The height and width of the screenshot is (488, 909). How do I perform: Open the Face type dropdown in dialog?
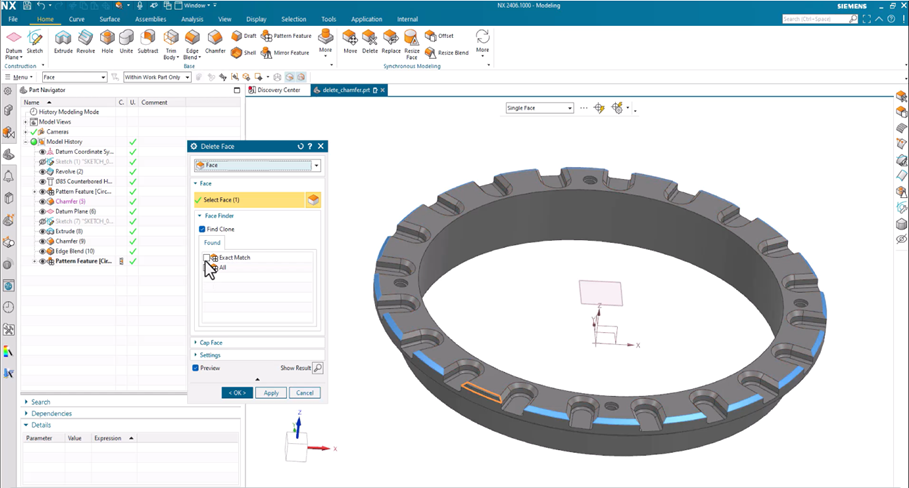point(257,165)
